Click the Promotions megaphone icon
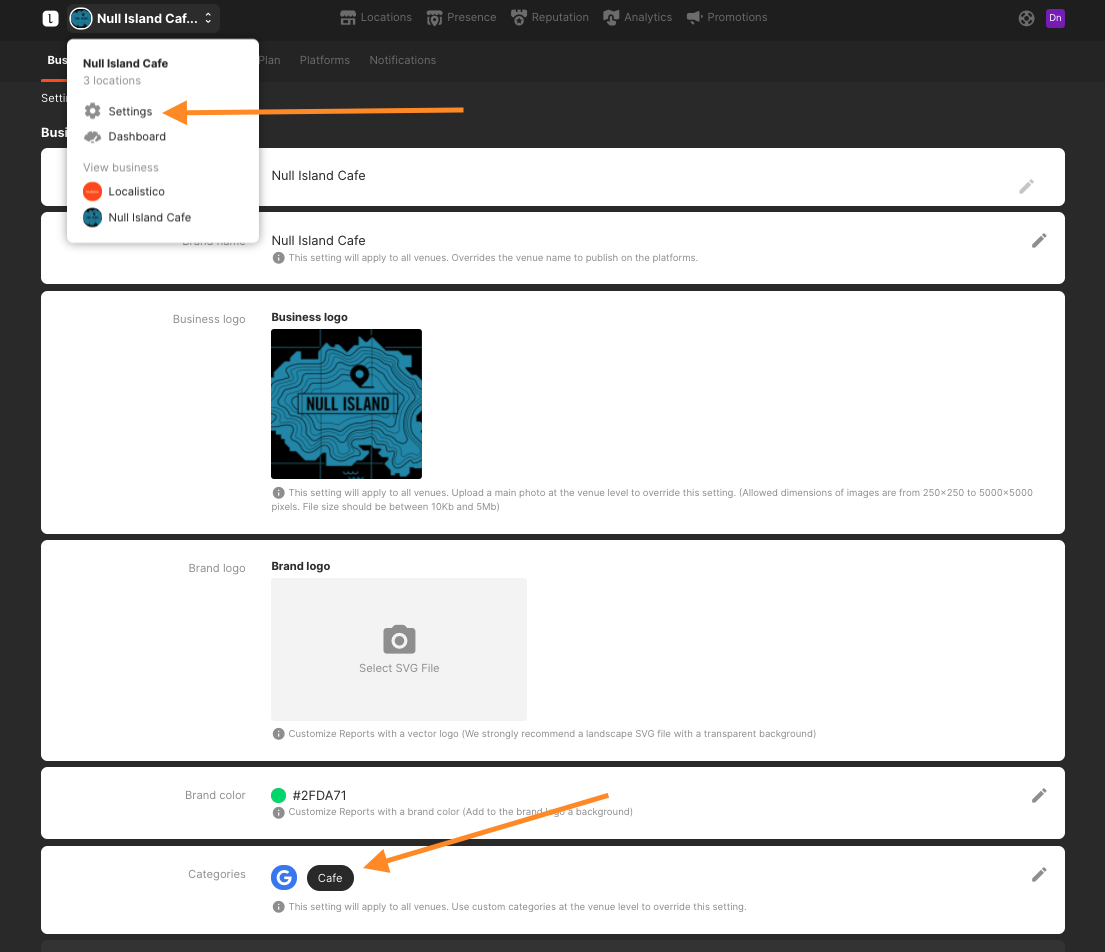This screenshot has height=952, width=1105. [695, 18]
